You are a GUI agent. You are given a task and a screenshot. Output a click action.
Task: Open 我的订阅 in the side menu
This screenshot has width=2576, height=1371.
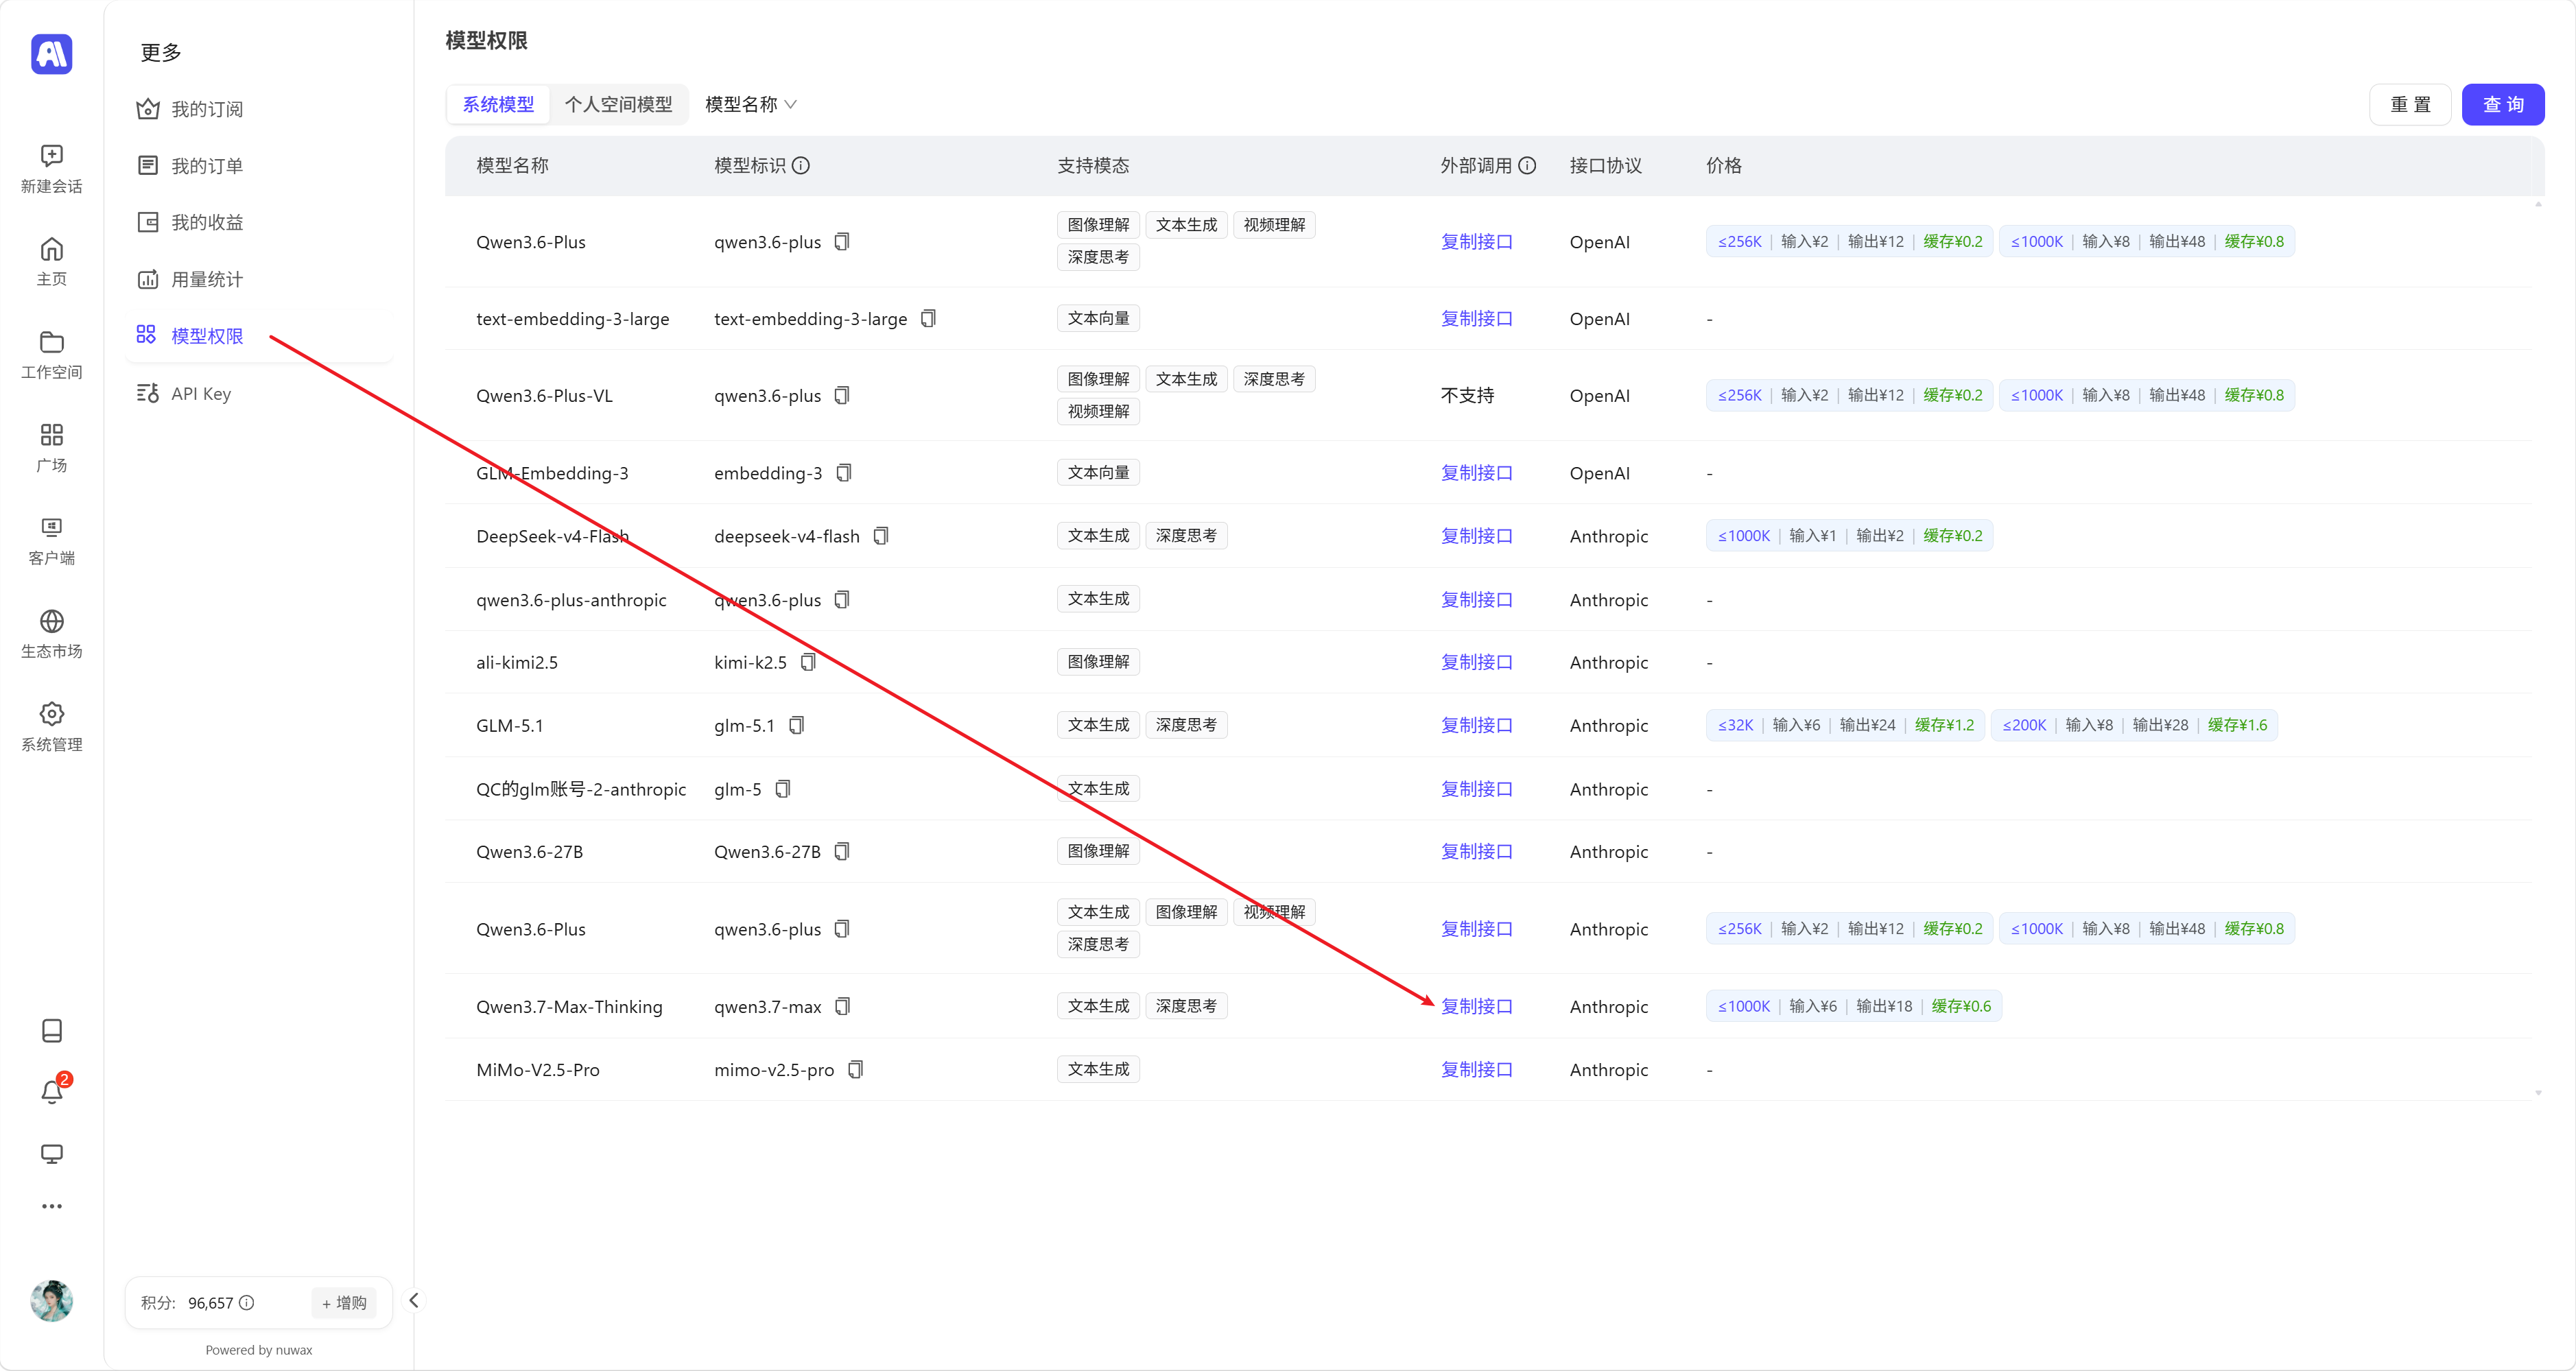tap(259, 109)
